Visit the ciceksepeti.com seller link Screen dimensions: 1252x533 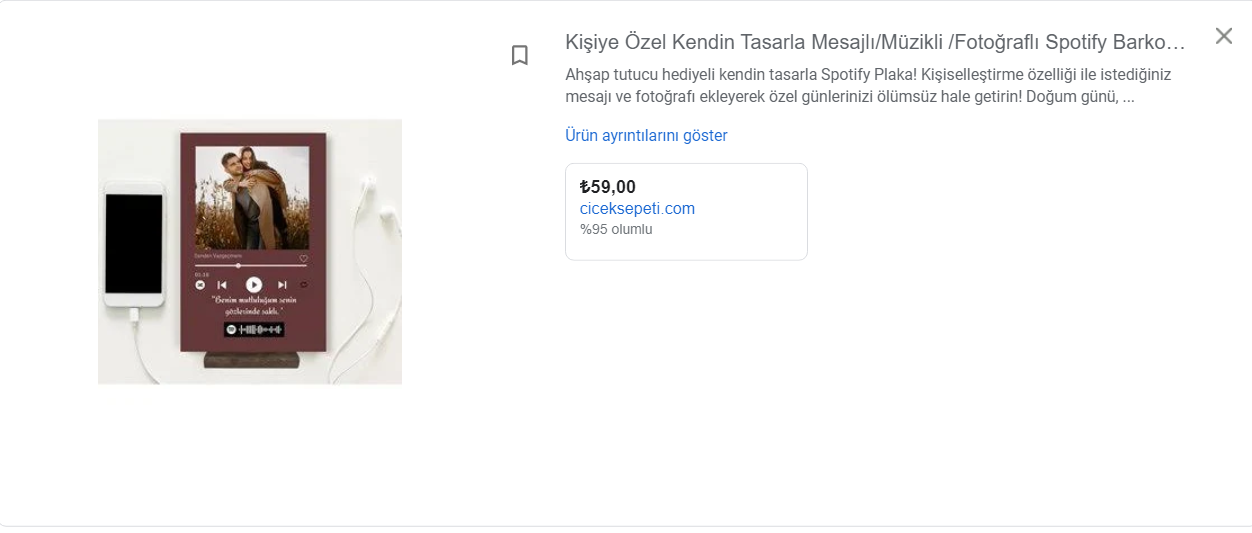(x=637, y=208)
